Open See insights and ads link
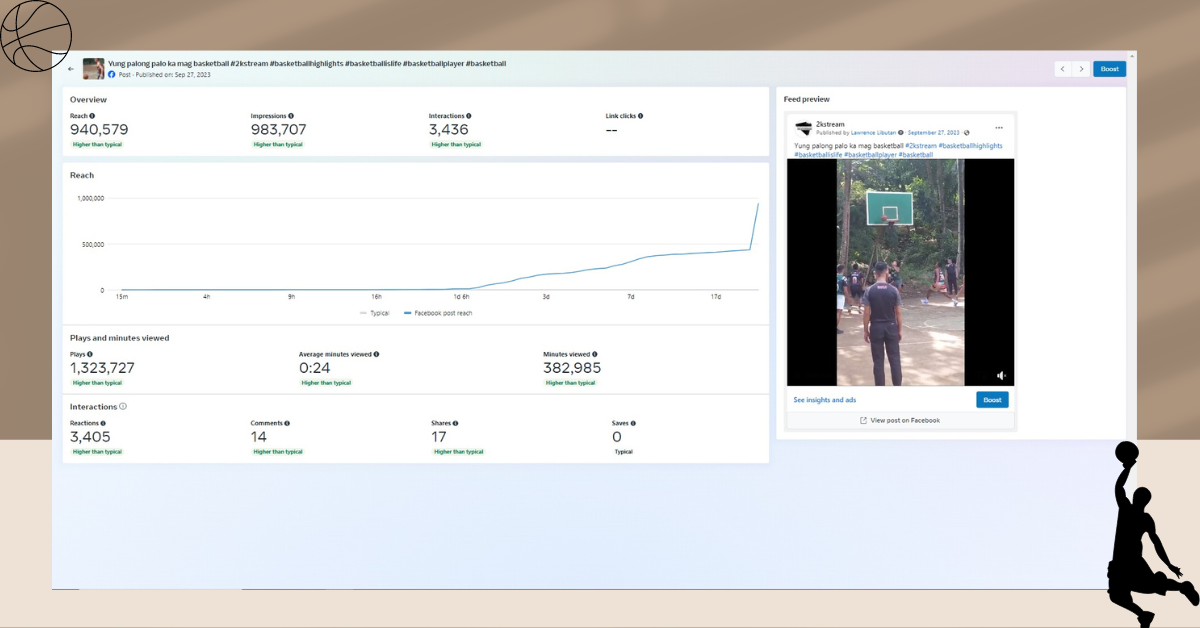 pos(825,400)
